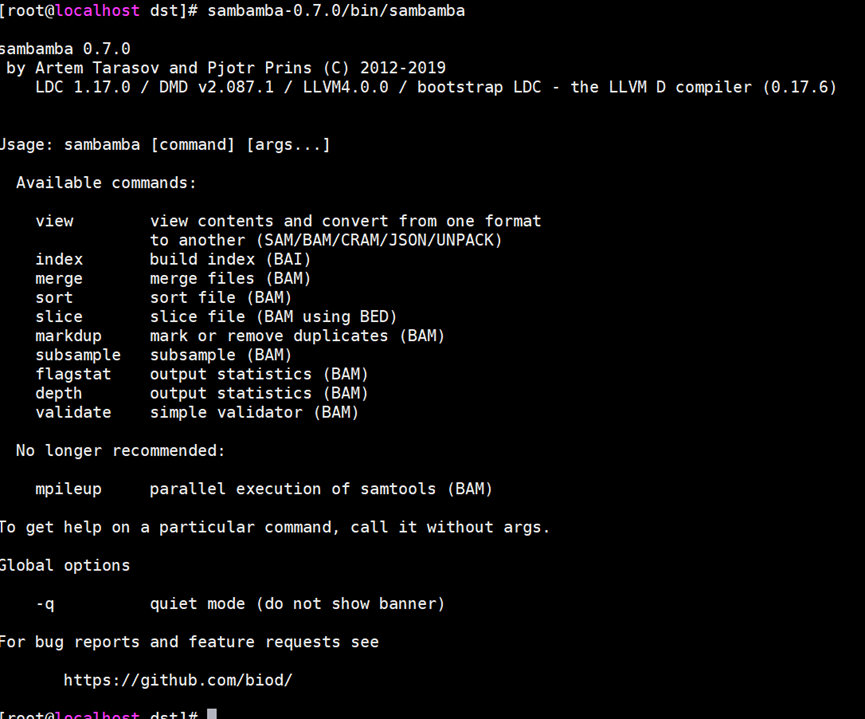Click the 'index' command in the list

[x=59, y=259]
